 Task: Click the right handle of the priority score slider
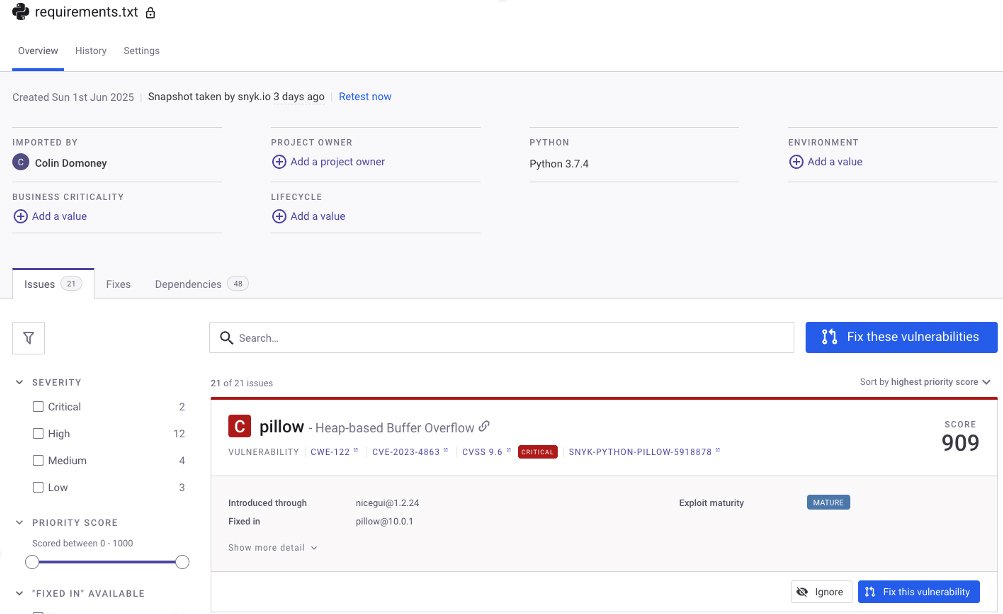point(182,562)
